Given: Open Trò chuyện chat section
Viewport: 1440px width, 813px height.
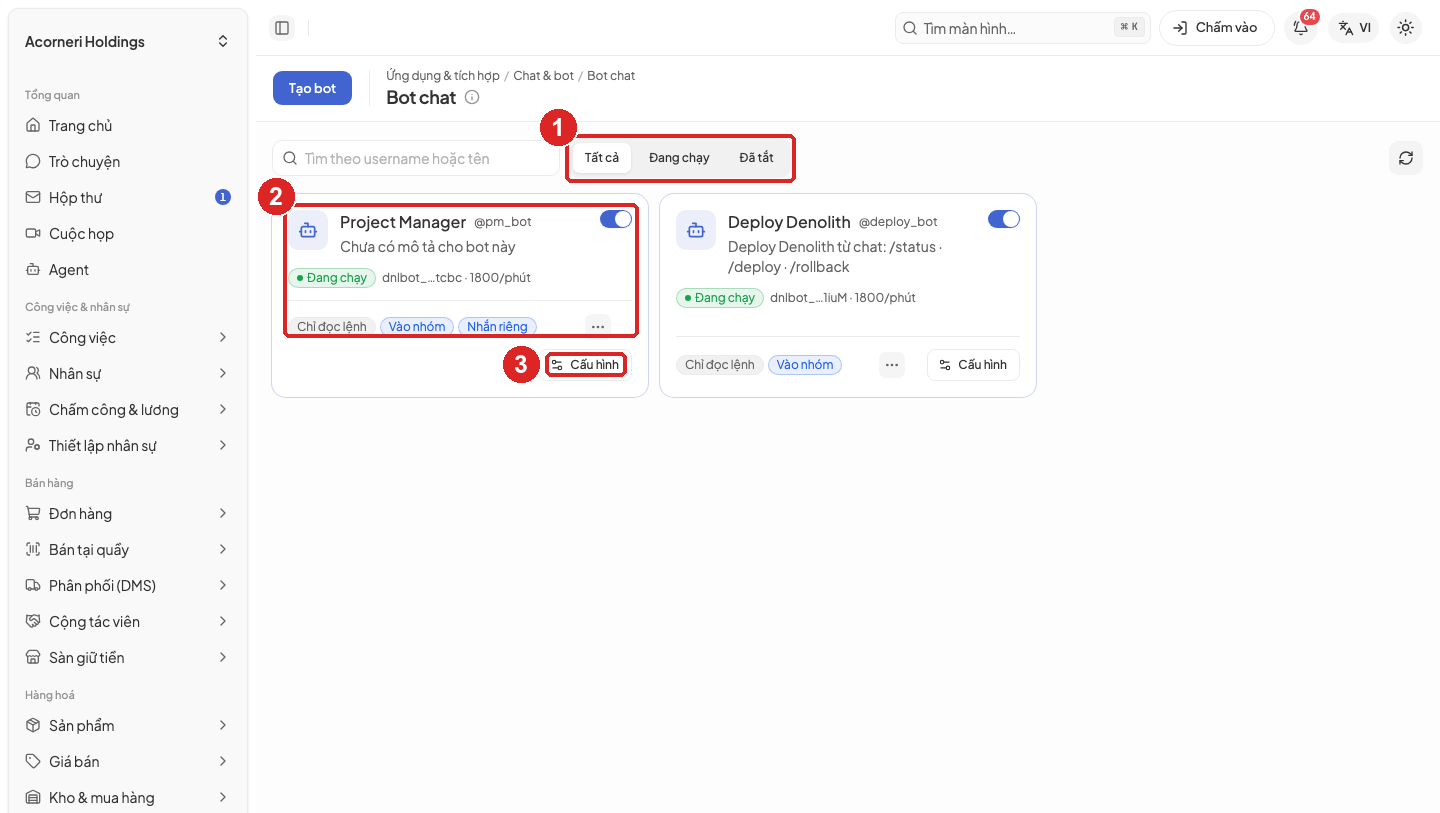Looking at the screenshot, I should point(128,162).
